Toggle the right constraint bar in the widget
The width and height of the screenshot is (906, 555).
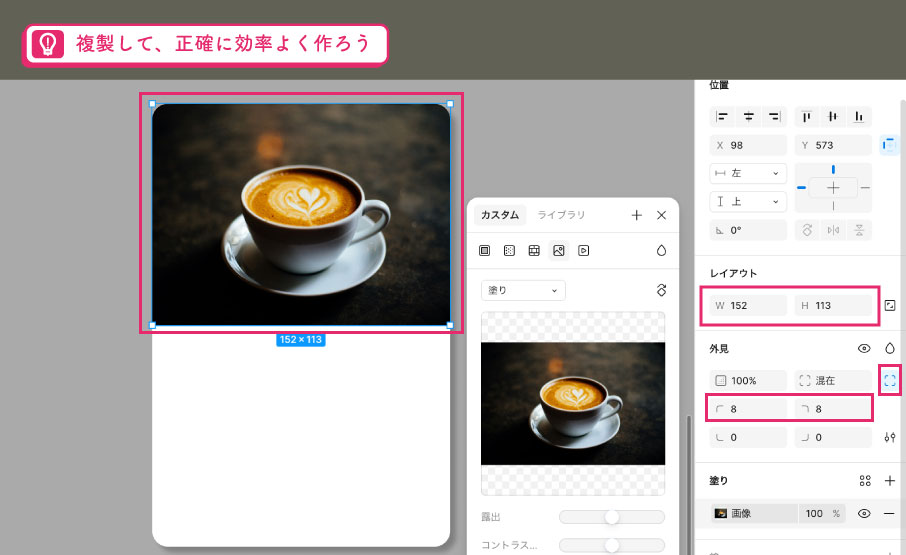tap(865, 188)
